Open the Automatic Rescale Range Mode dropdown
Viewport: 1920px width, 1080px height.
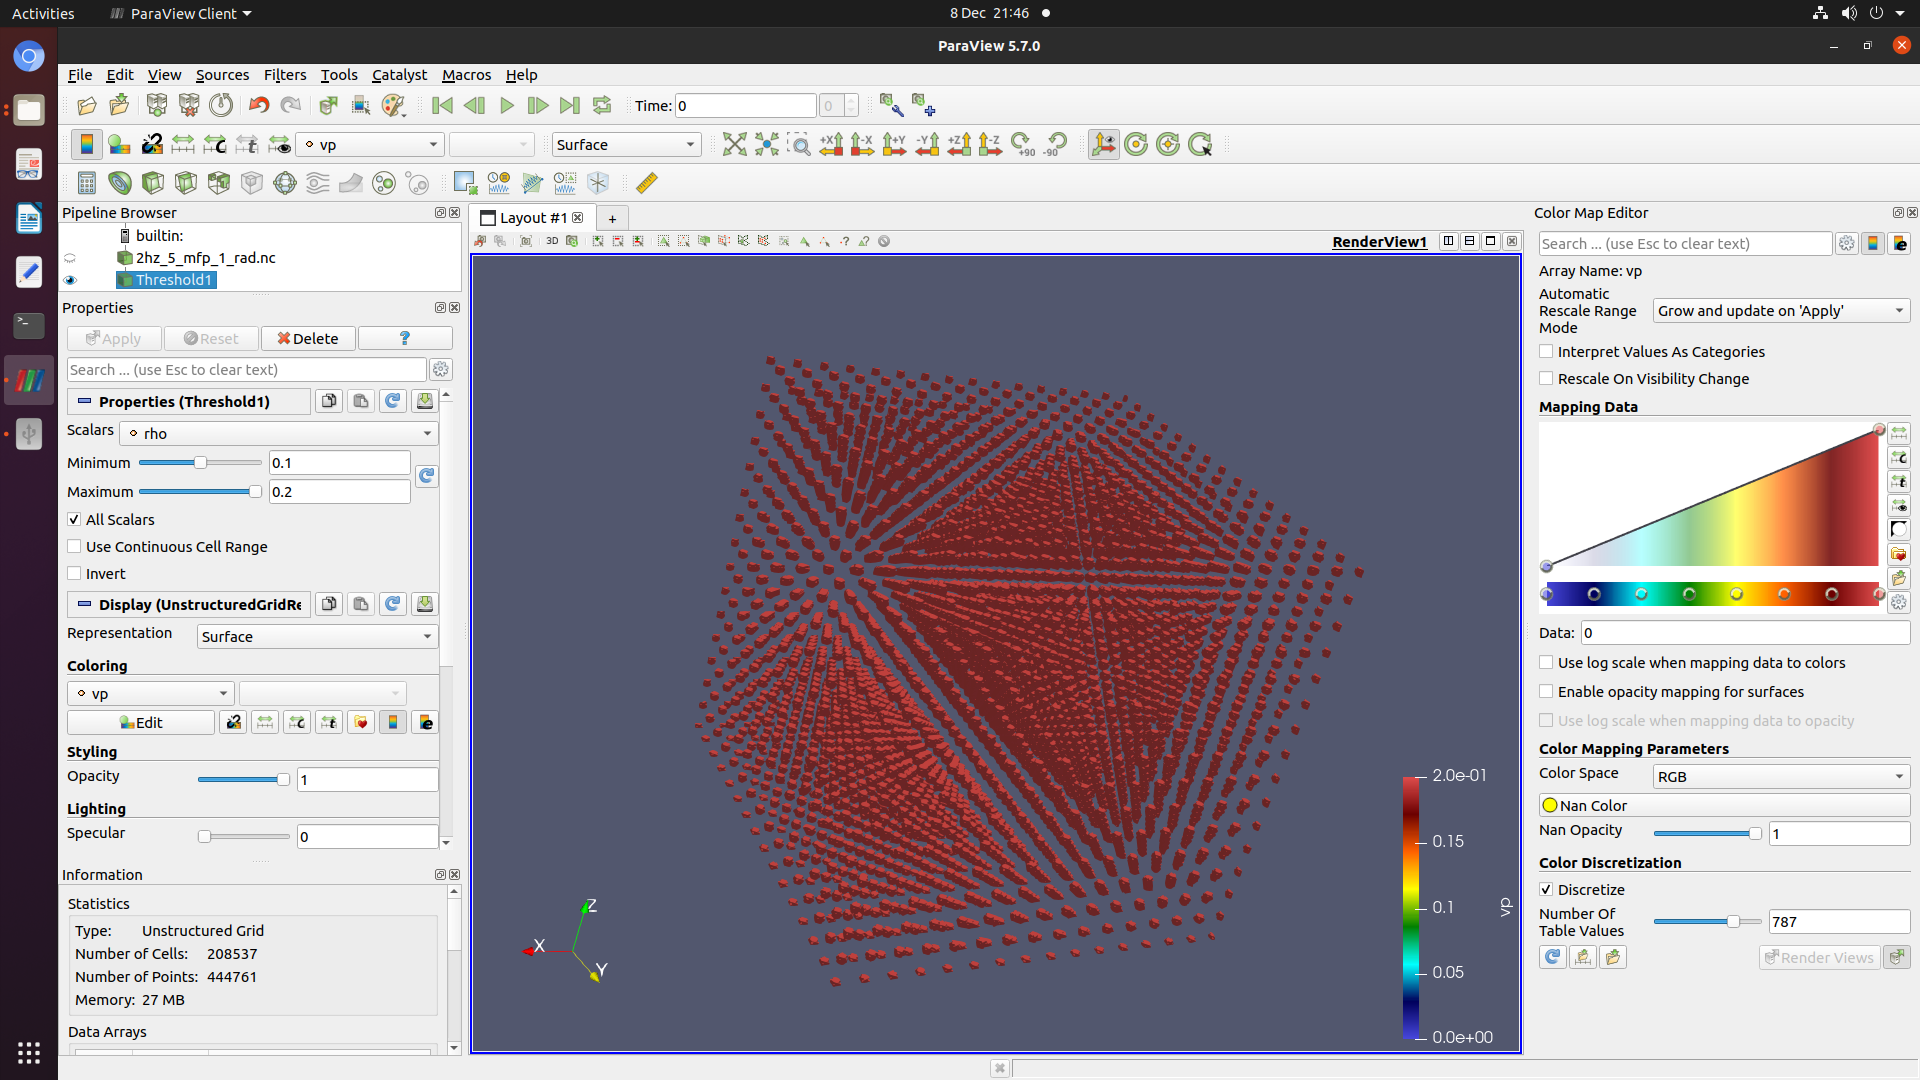[1780, 310]
